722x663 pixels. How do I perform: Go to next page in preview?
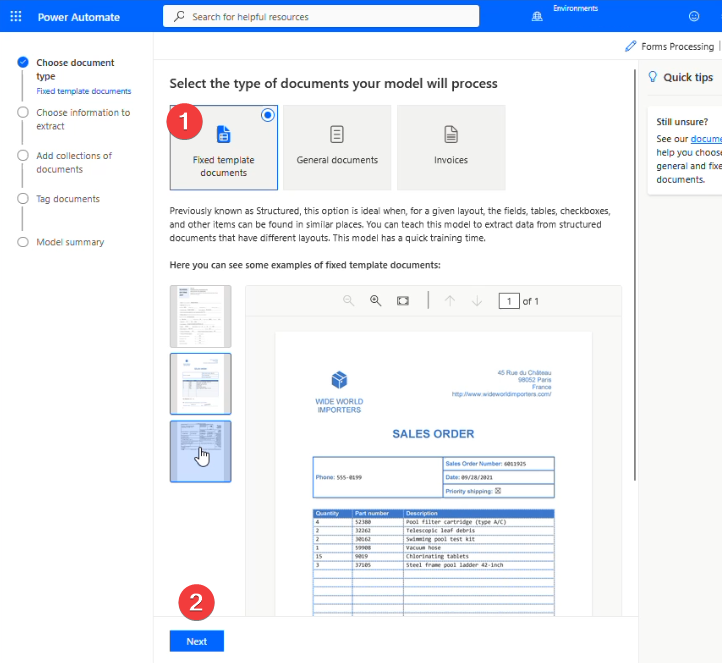point(477,301)
